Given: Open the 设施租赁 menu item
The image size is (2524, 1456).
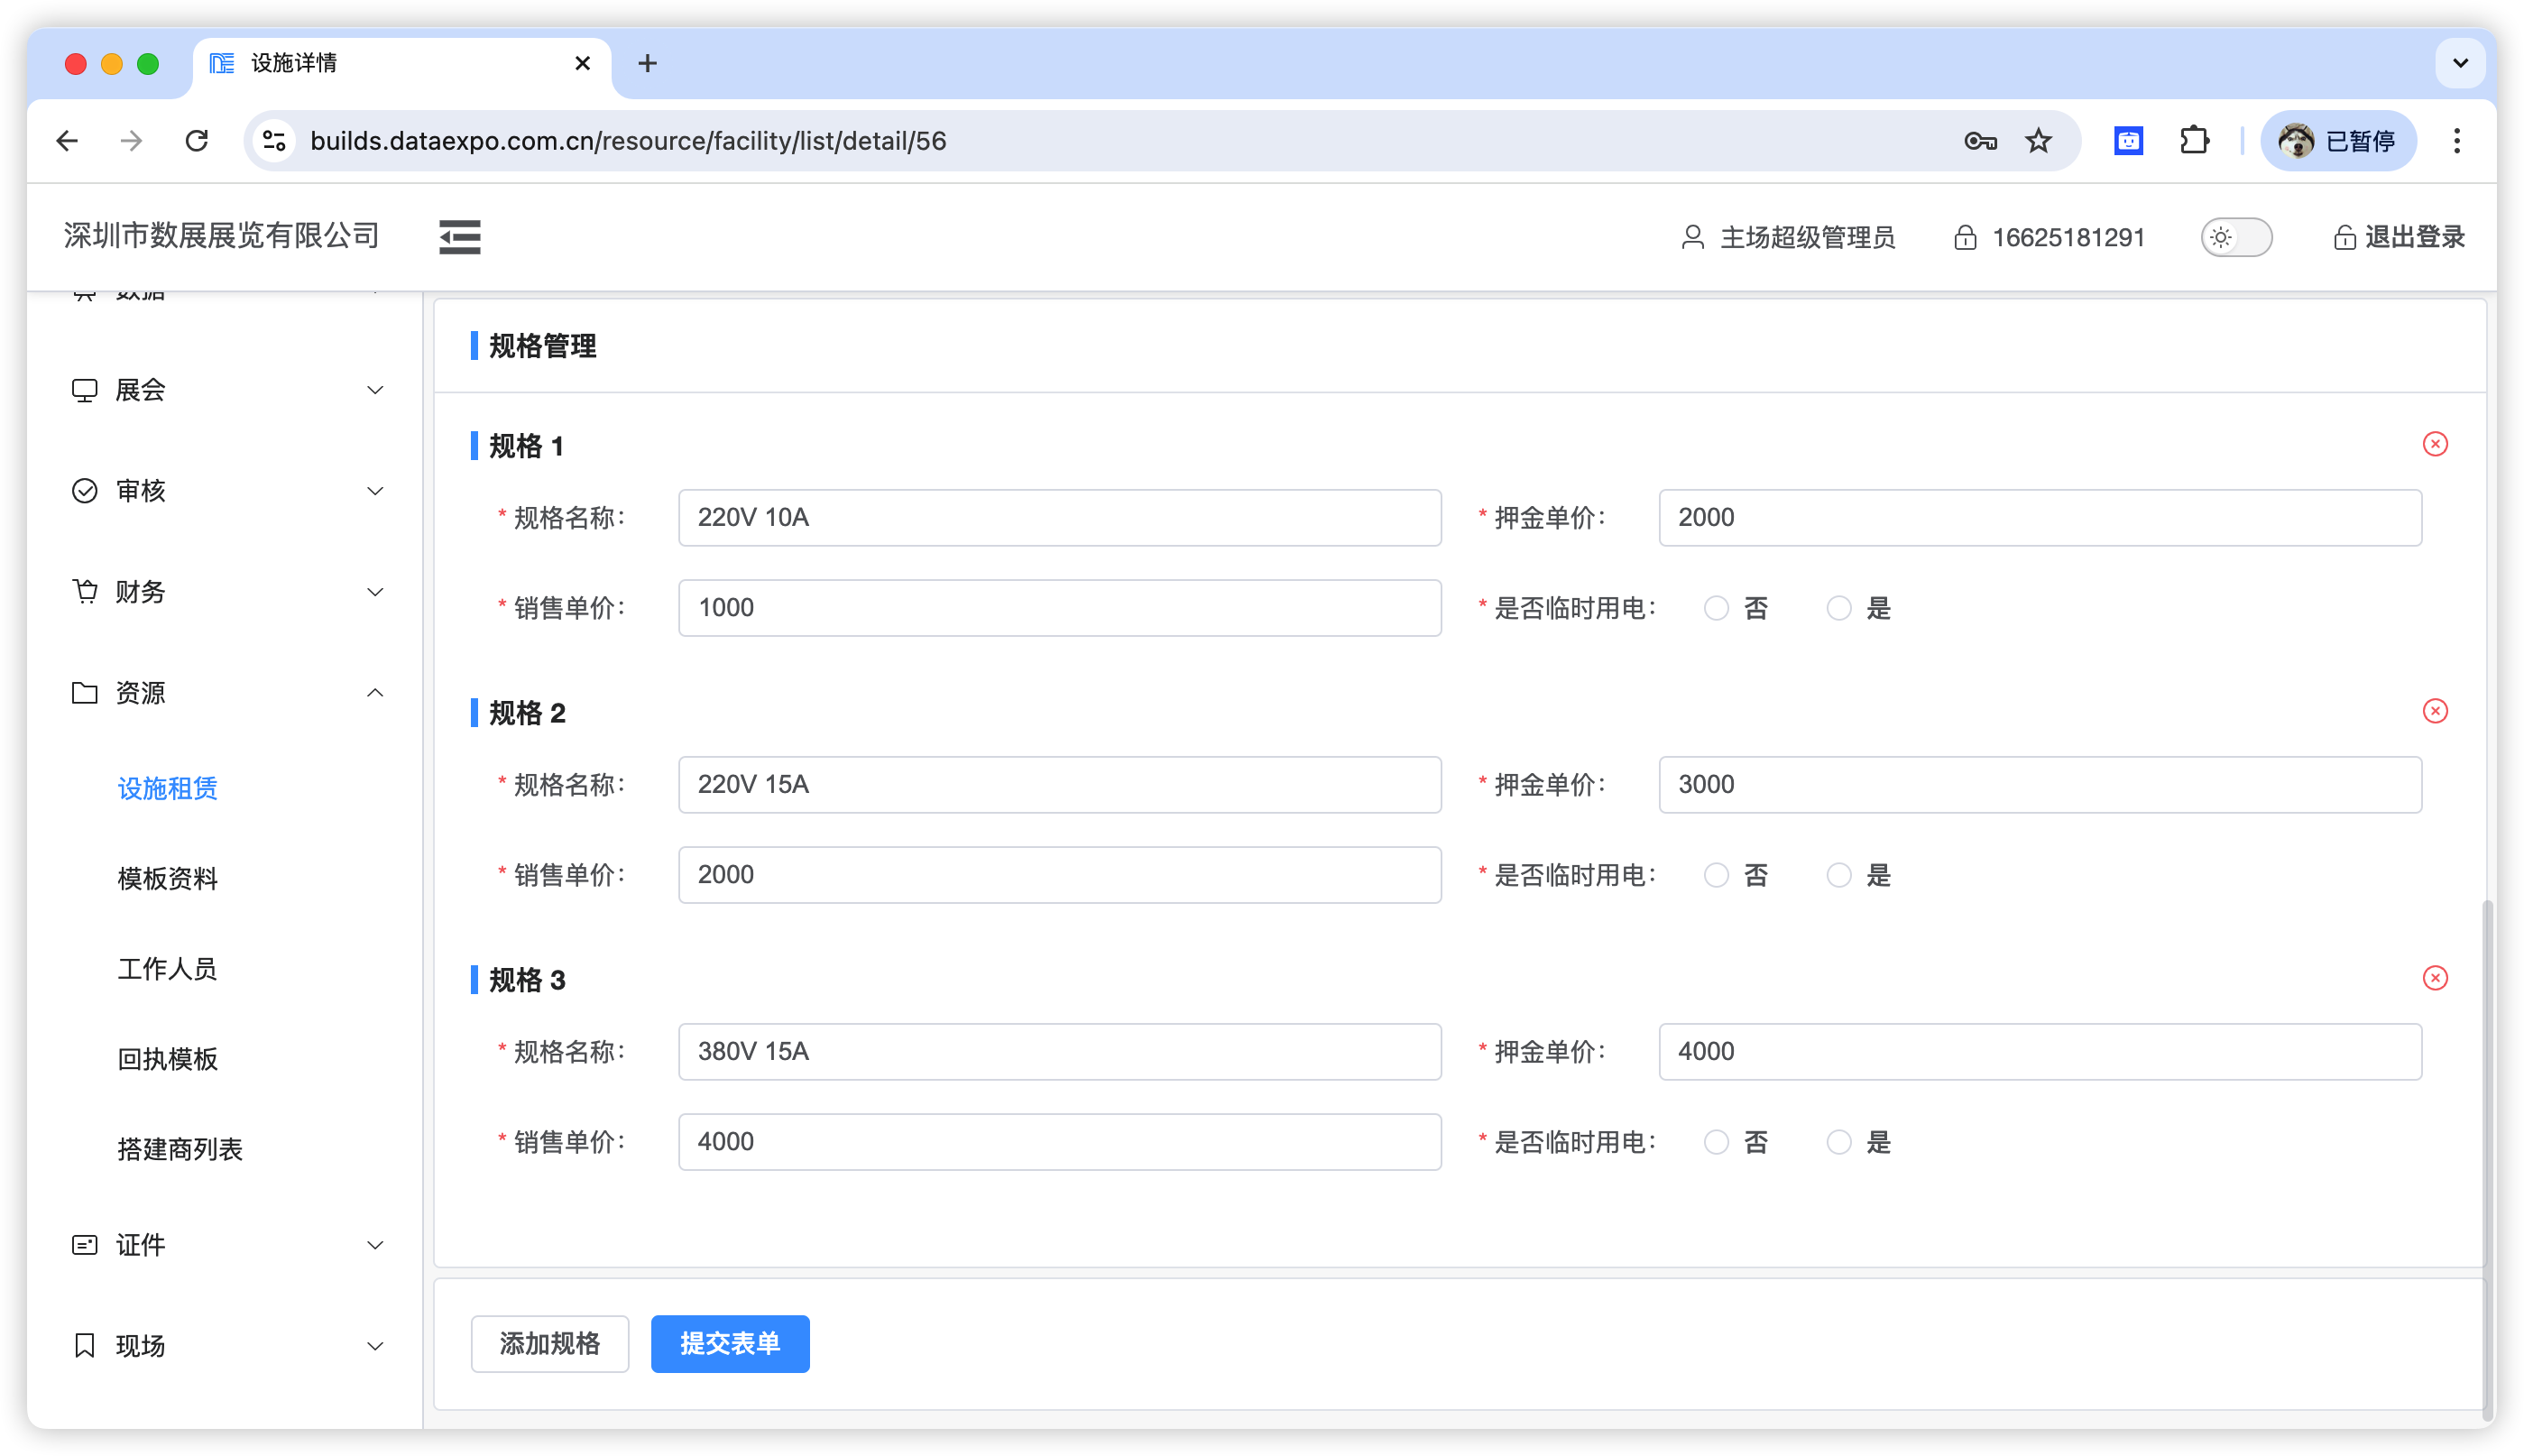Looking at the screenshot, I should pyautogui.click(x=167, y=788).
